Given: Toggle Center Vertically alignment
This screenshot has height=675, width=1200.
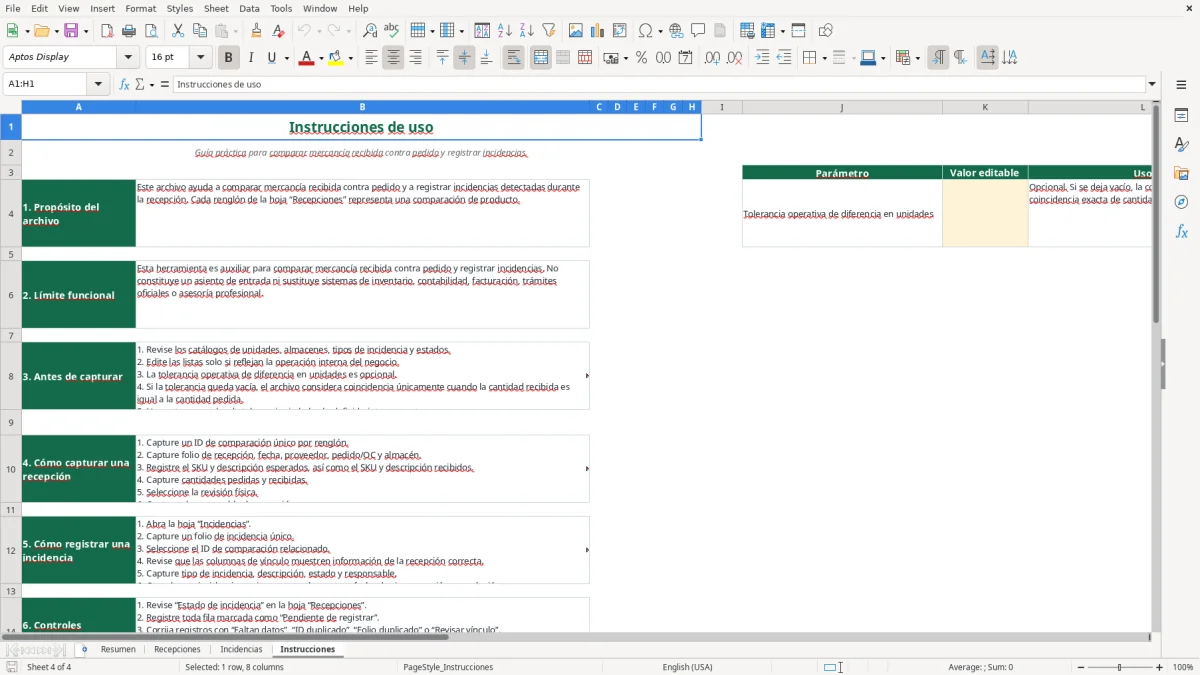Looking at the screenshot, I should tap(464, 58).
